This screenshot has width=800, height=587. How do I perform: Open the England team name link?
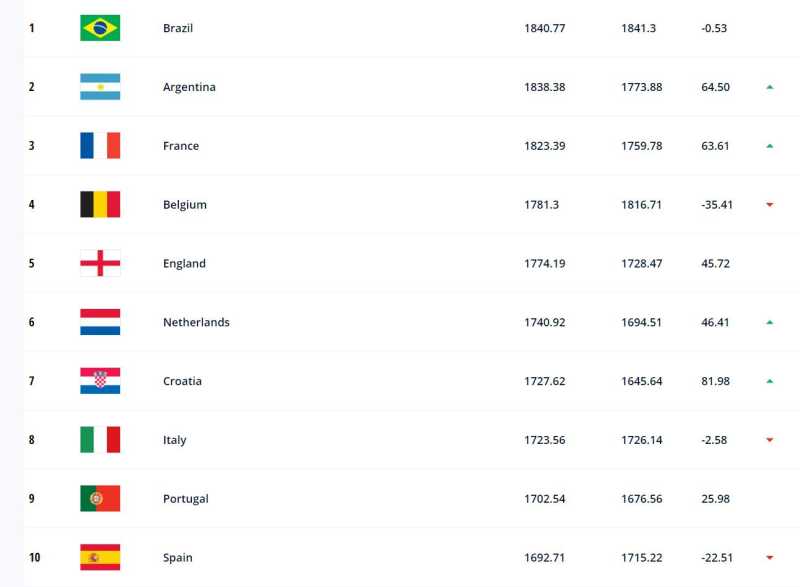[x=184, y=264]
